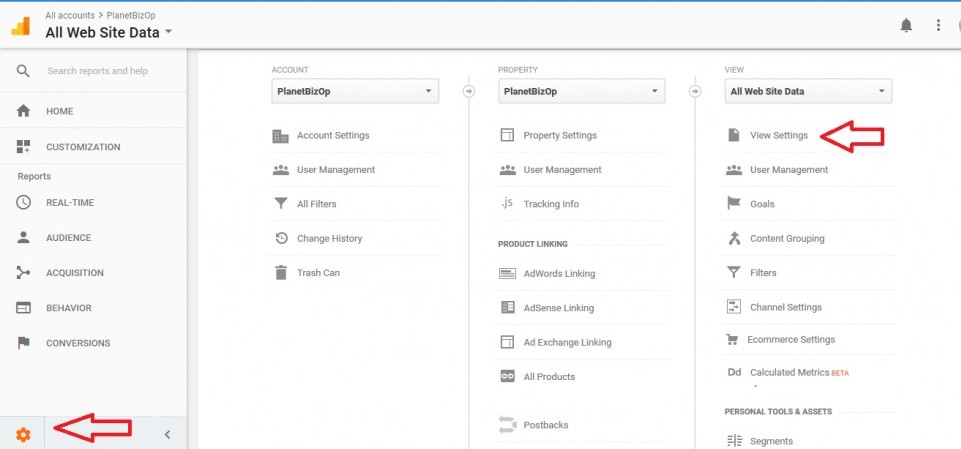Click the search magnifier icon
Viewport: 961px width, 449px height.
coord(23,71)
